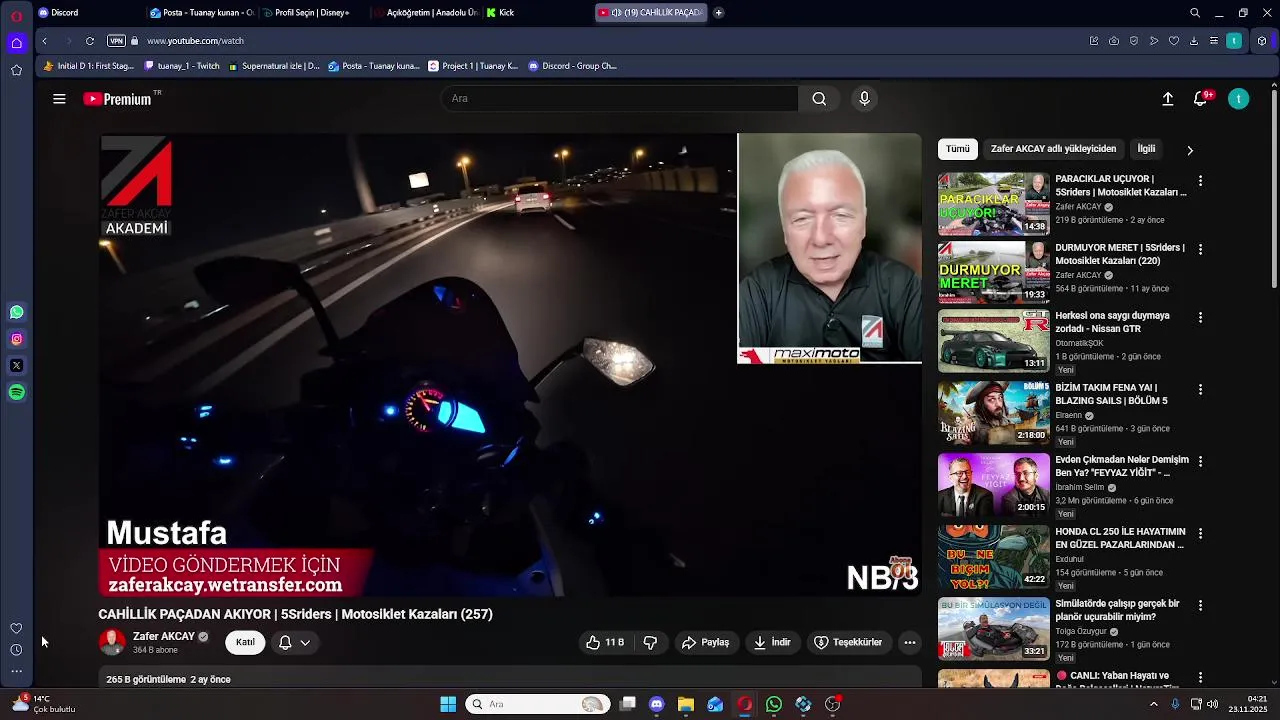Viewport: 1280px width, 720px height.
Task: Open Spotify in Opera sidebar
Action: click(16, 393)
